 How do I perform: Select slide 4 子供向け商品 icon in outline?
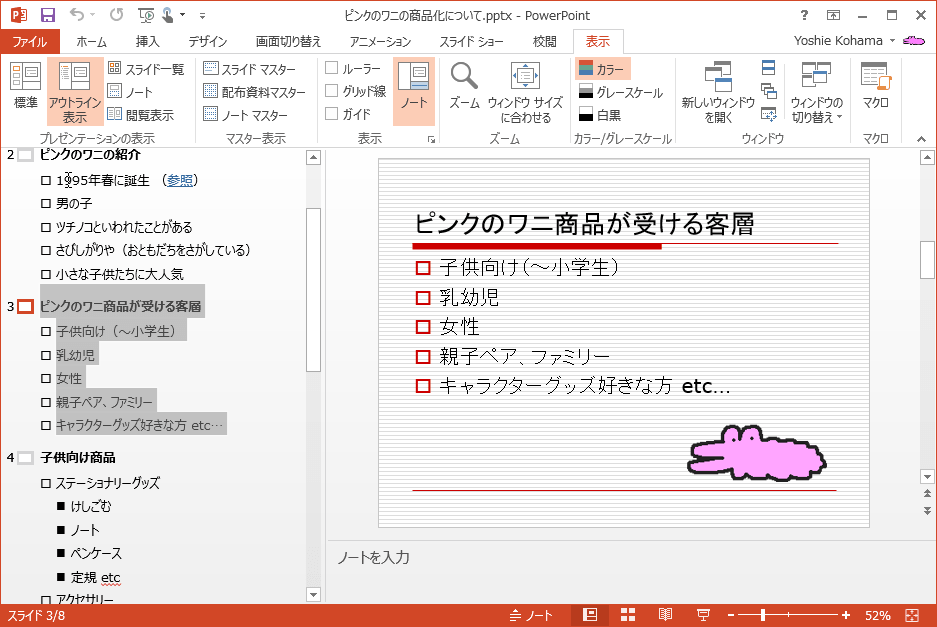coord(25,458)
